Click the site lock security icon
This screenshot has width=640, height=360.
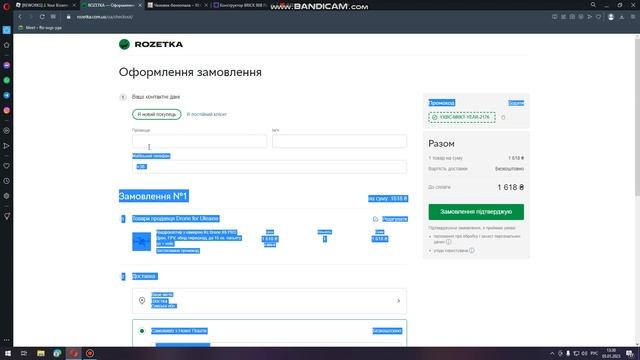coord(69,17)
